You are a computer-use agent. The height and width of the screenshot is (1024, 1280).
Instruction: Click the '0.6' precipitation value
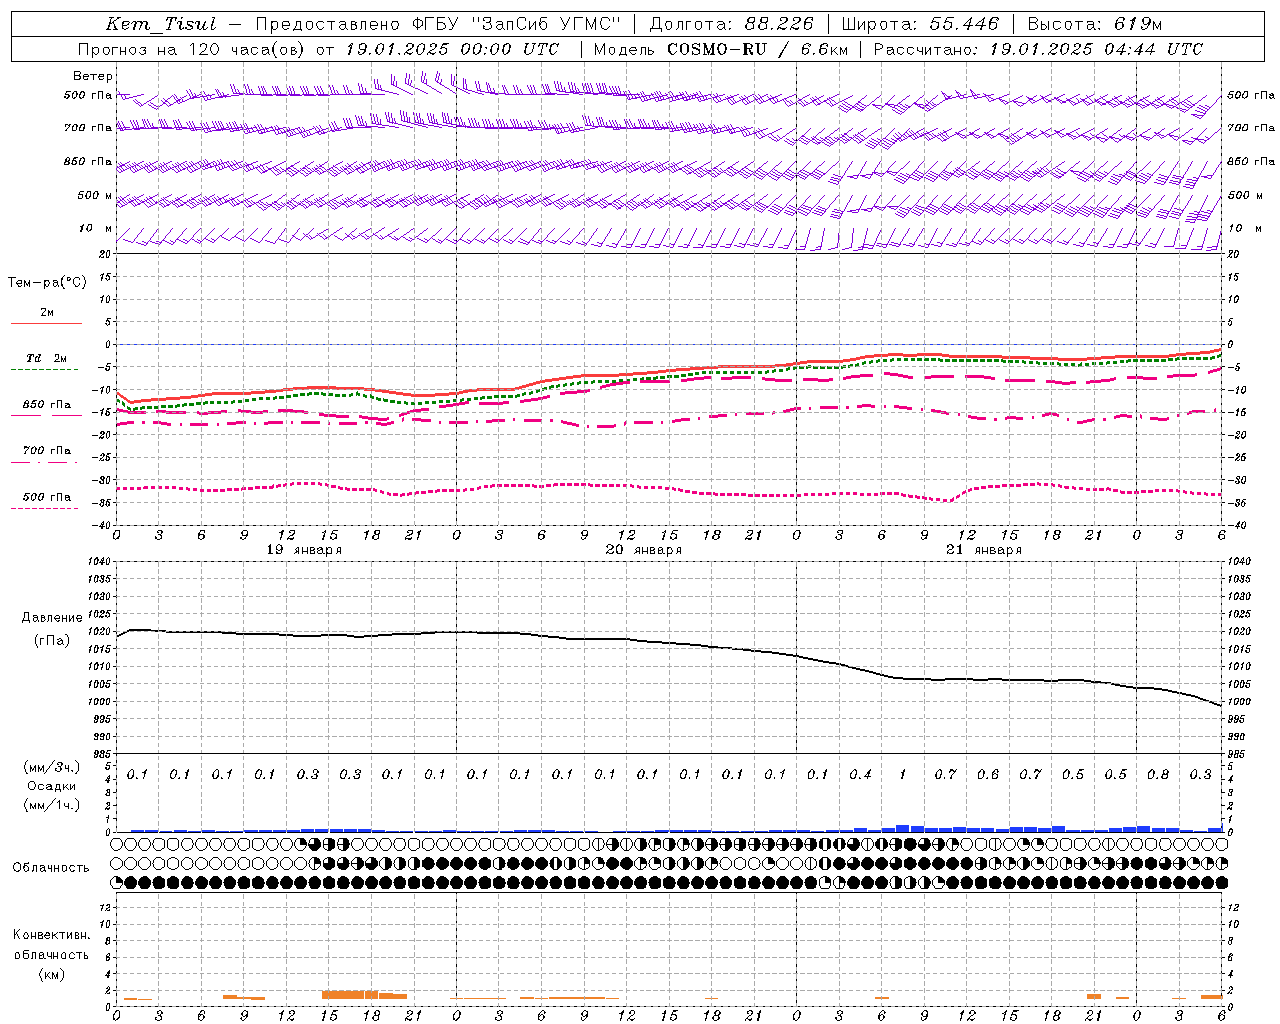coord(988,775)
